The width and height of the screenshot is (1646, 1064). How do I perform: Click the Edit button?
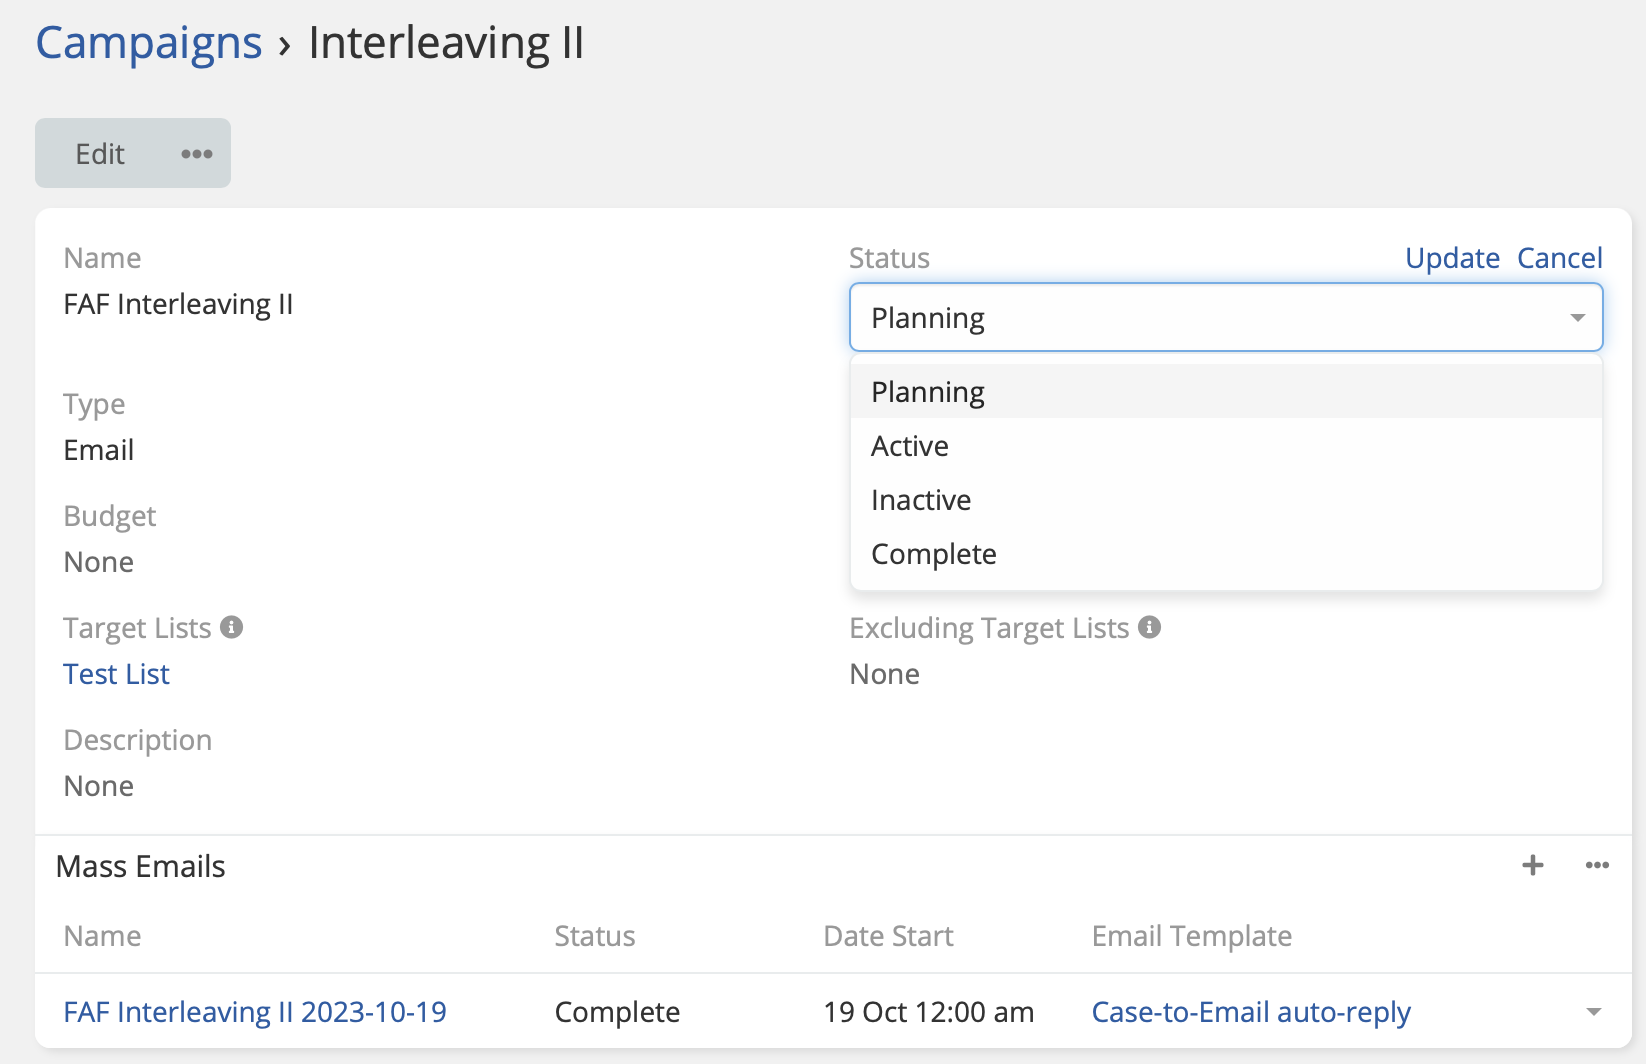click(x=100, y=154)
